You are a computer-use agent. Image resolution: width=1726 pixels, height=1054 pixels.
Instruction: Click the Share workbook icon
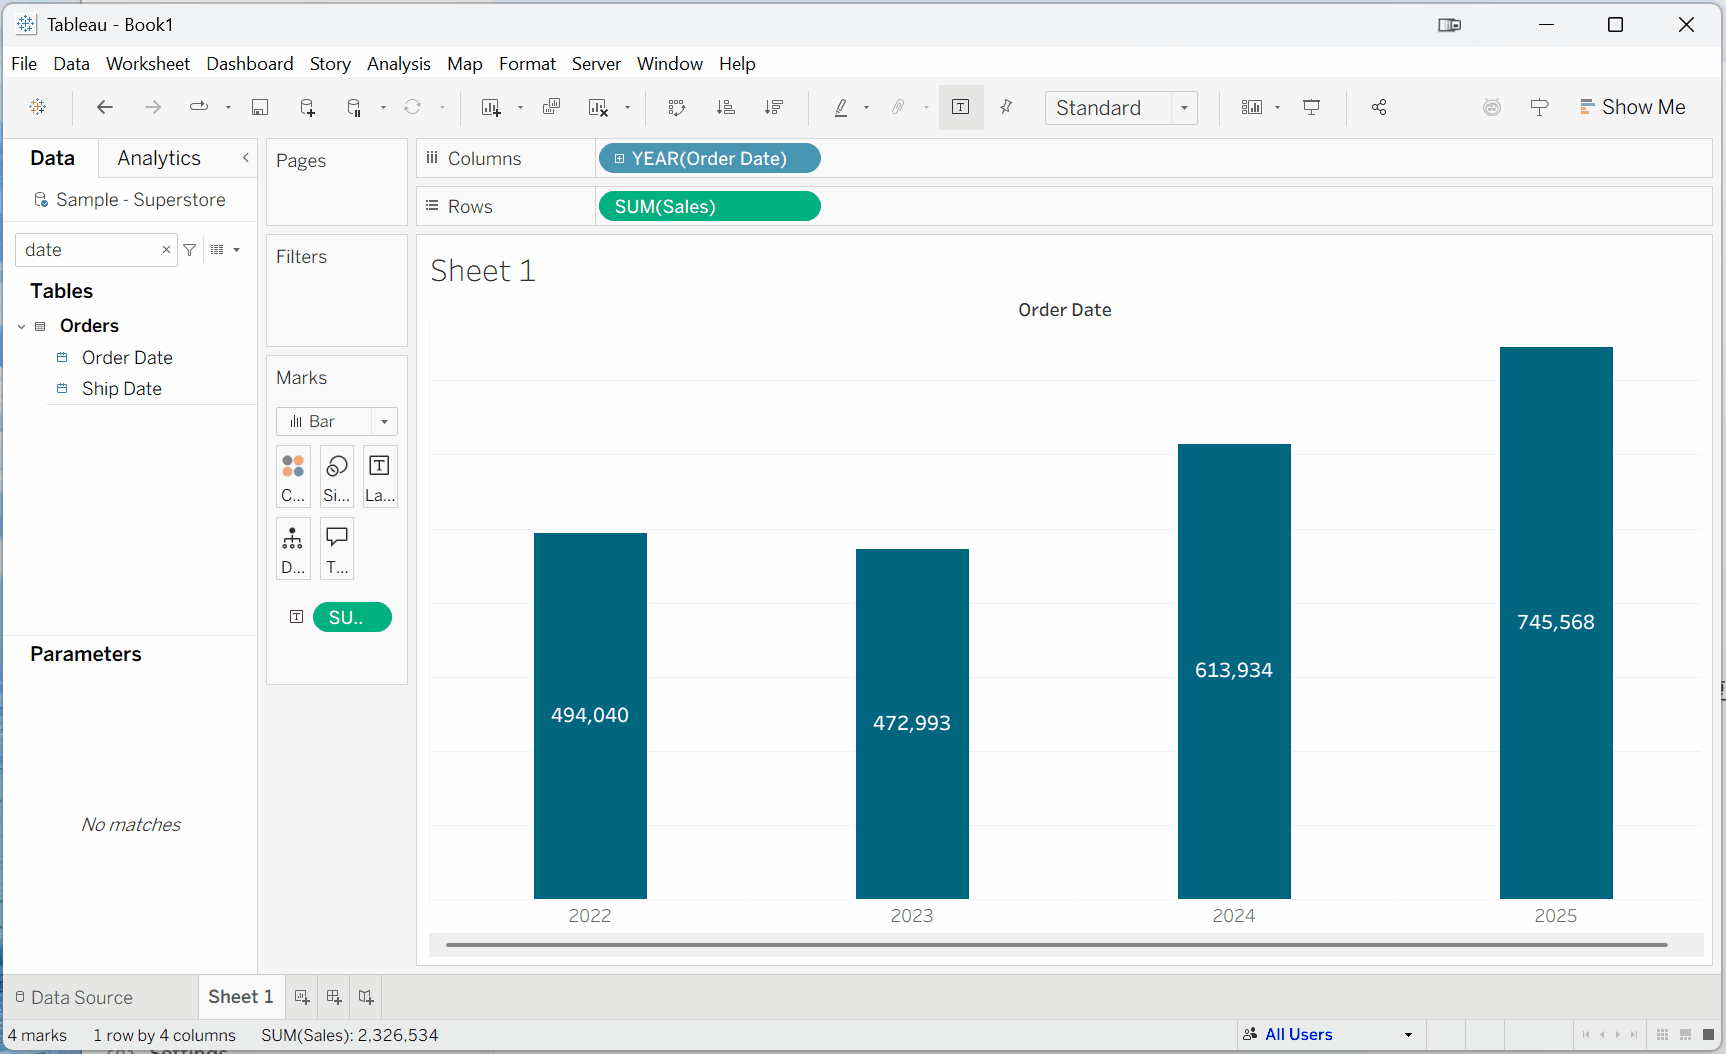click(x=1379, y=107)
